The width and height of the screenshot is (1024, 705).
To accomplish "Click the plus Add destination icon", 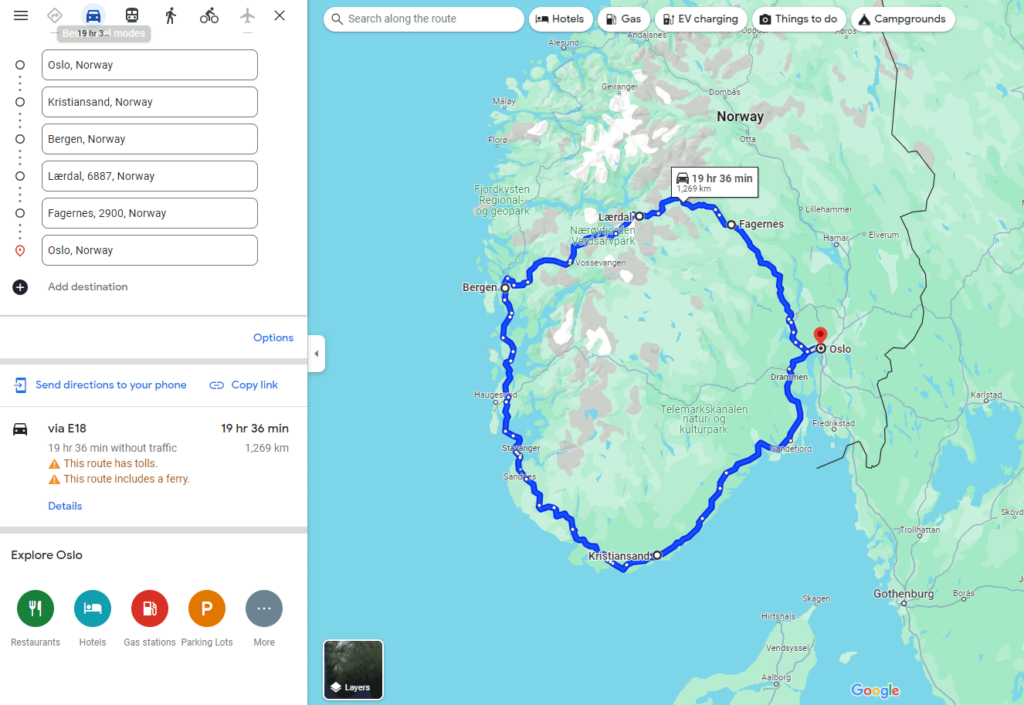I will click(x=20, y=287).
